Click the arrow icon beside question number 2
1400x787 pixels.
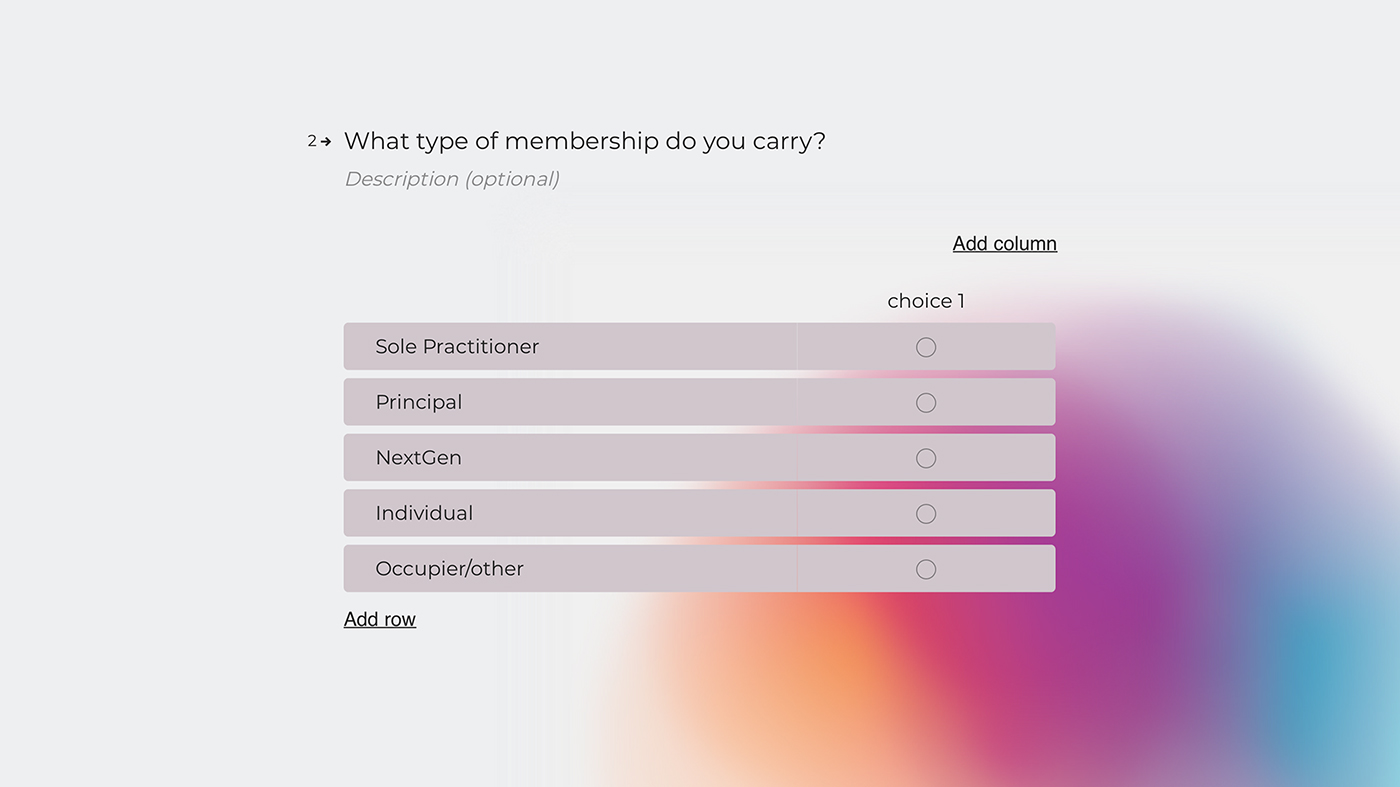pyautogui.click(x=327, y=141)
